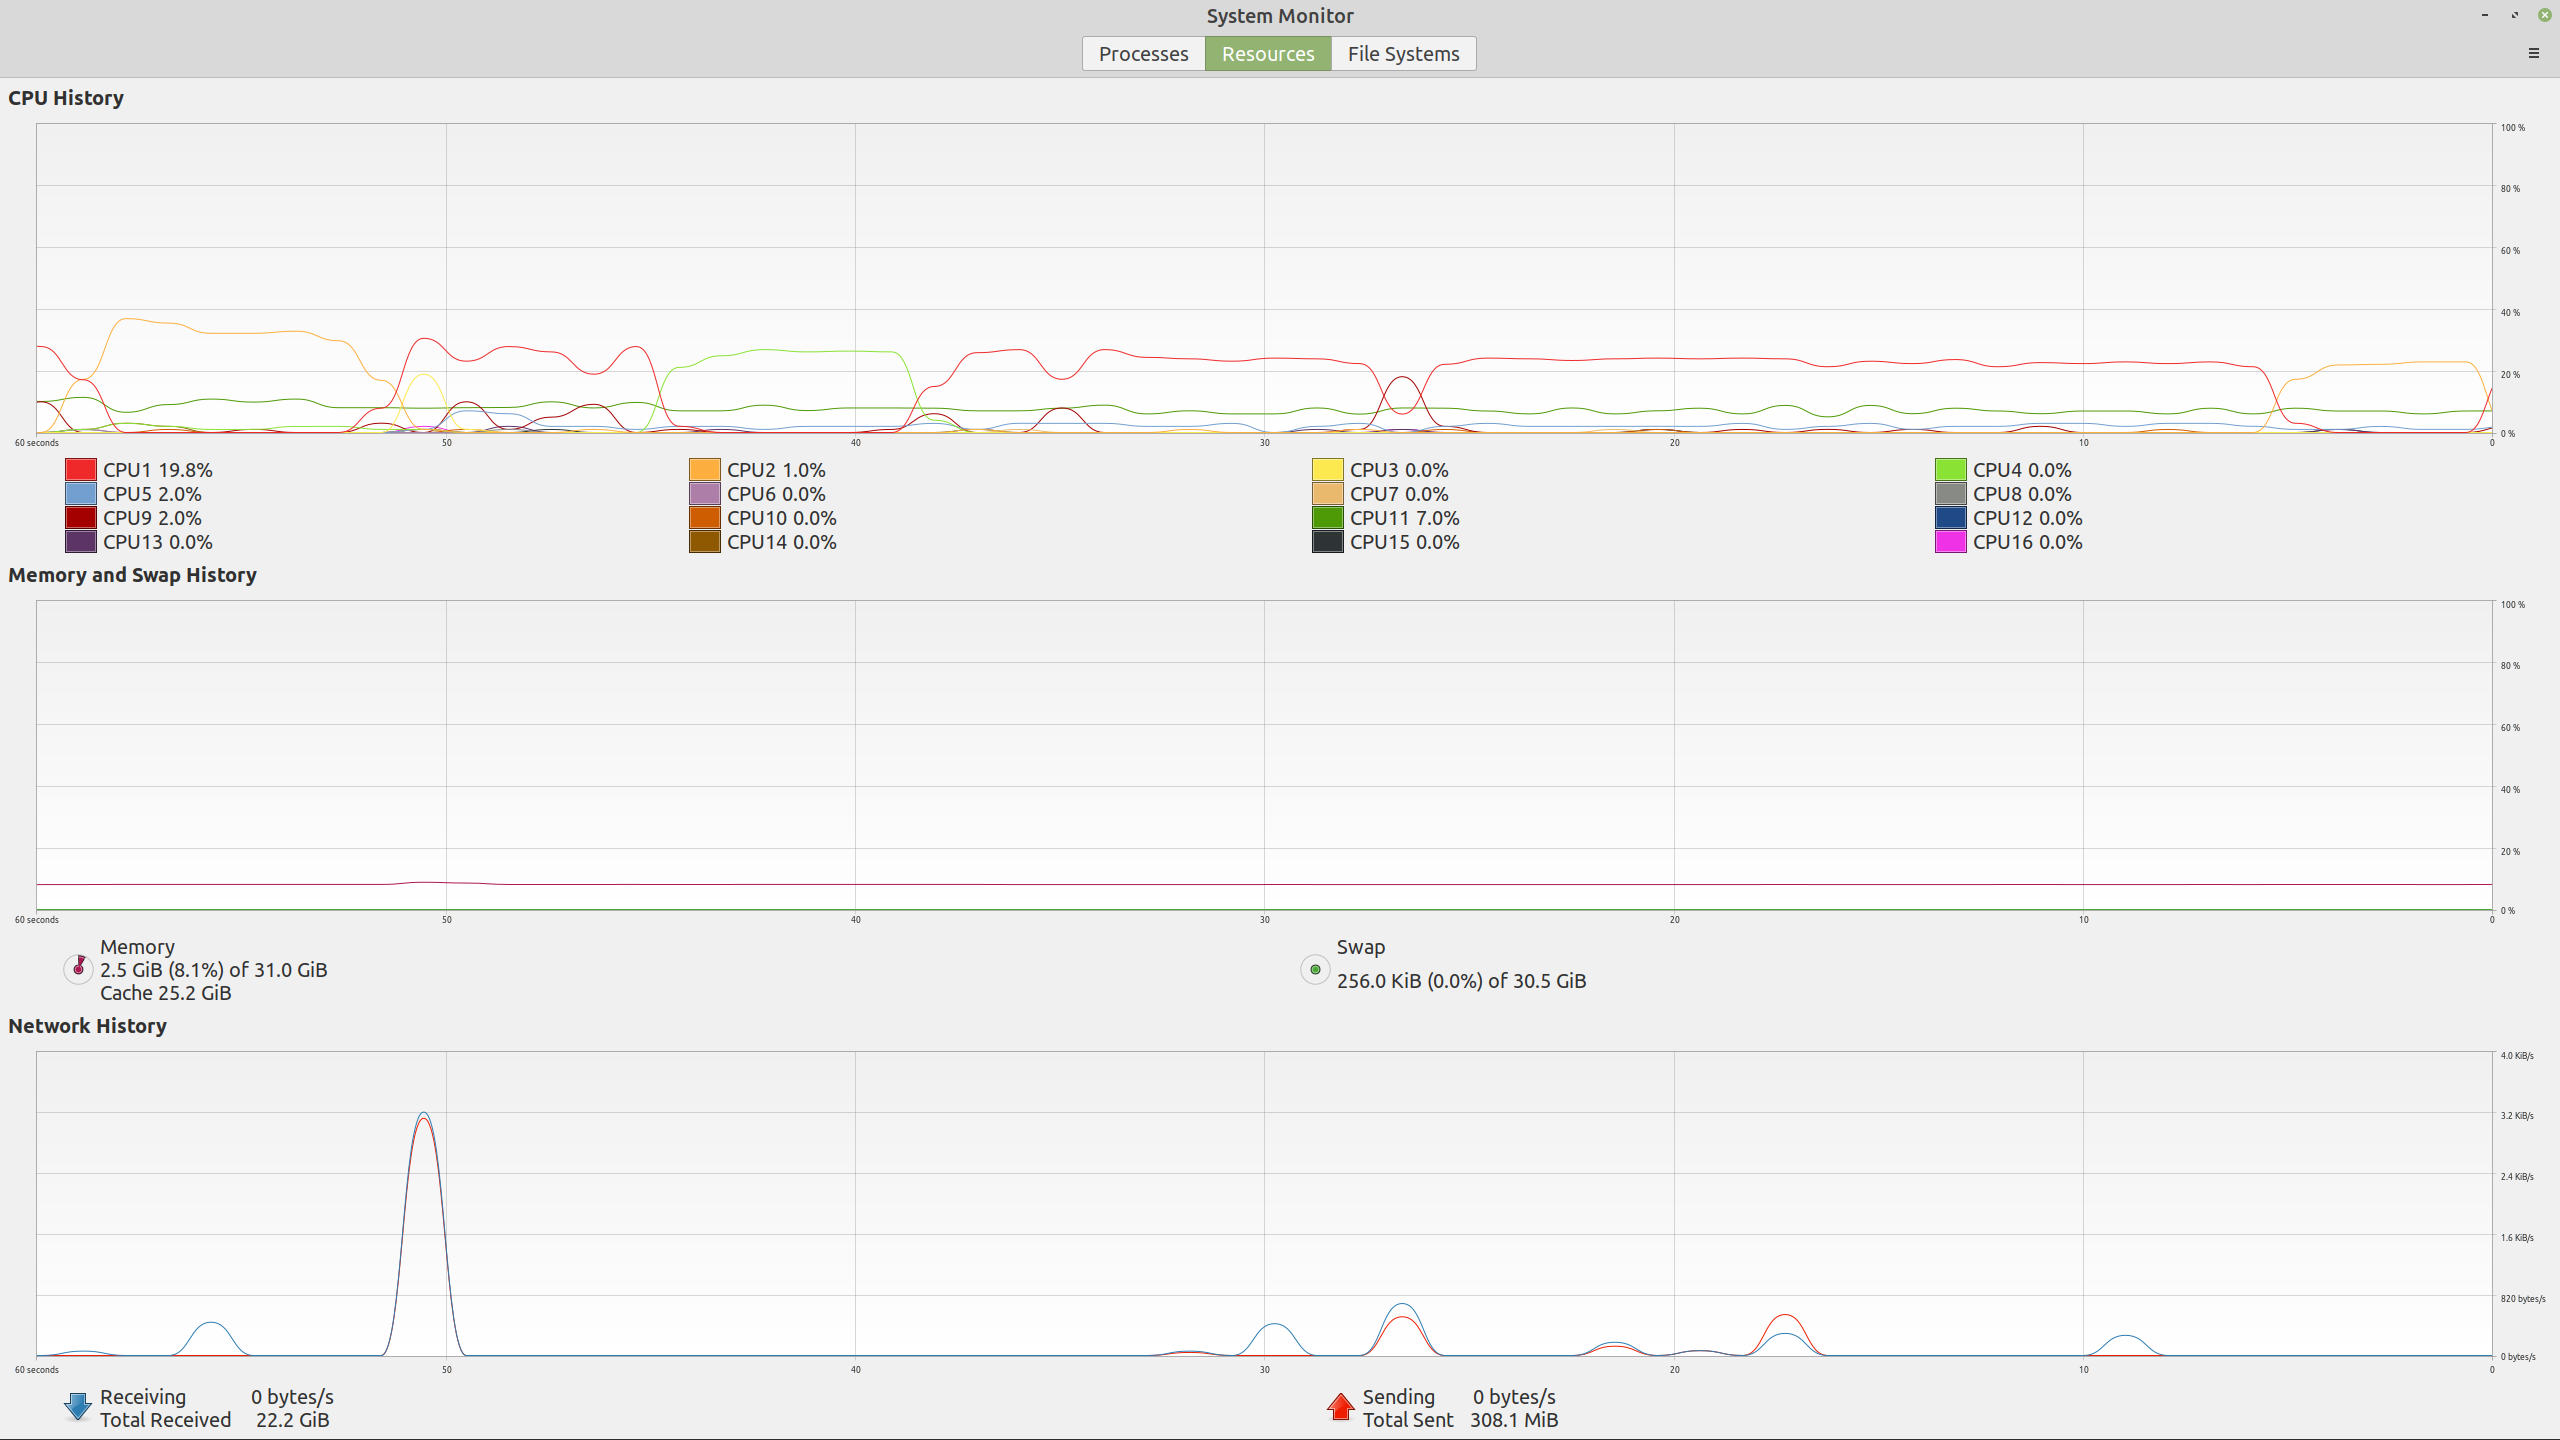Image resolution: width=2560 pixels, height=1440 pixels.
Task: Switch to the File Systems tab
Action: click(1403, 54)
